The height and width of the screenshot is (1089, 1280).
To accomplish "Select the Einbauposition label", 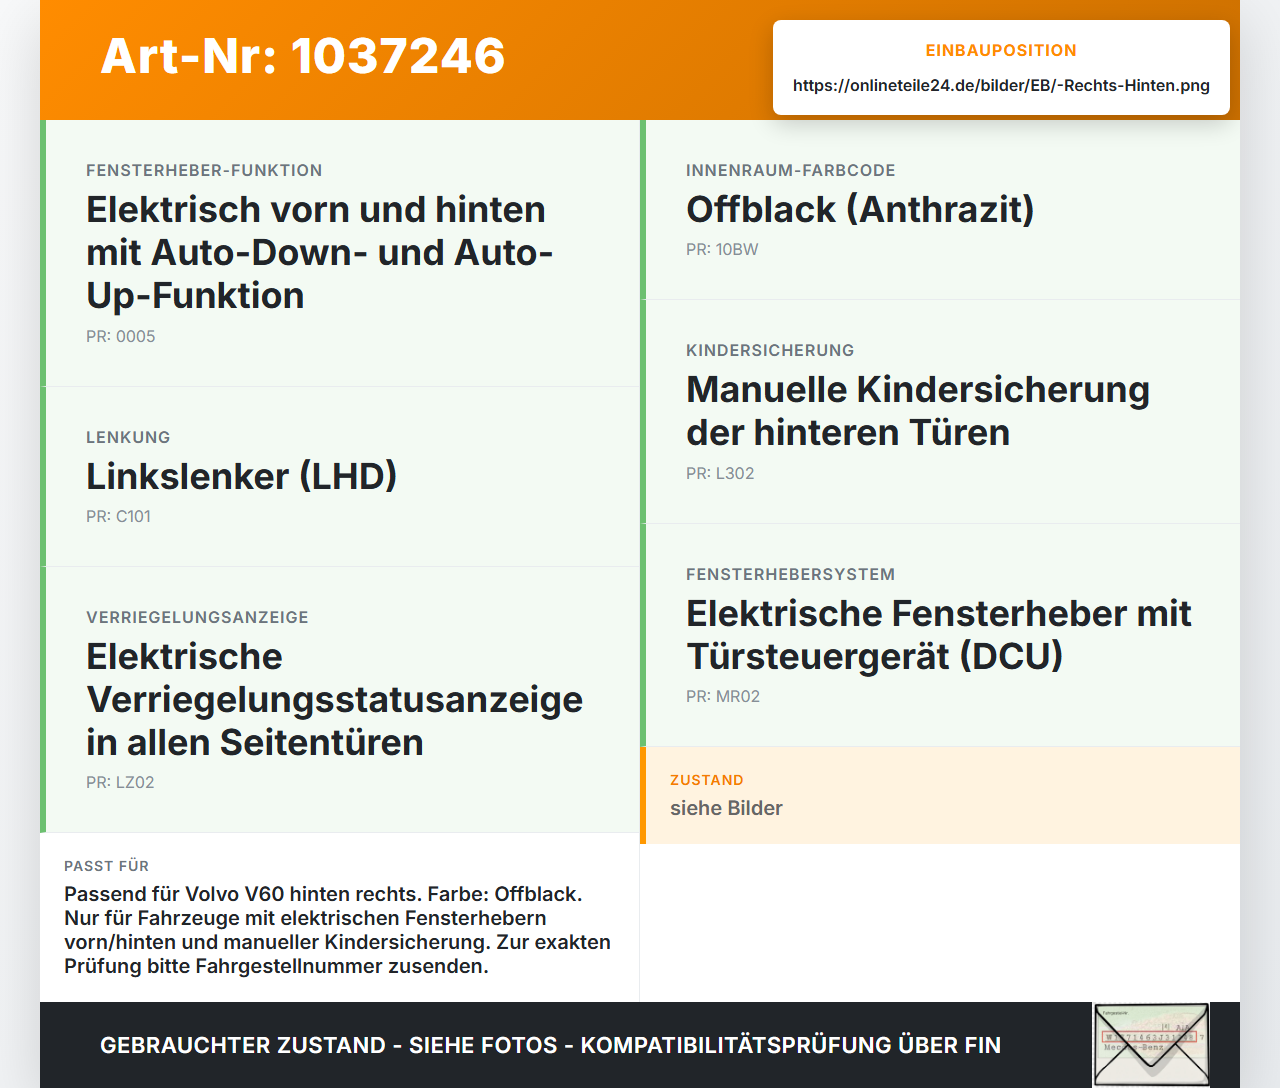I will click(x=1001, y=50).
